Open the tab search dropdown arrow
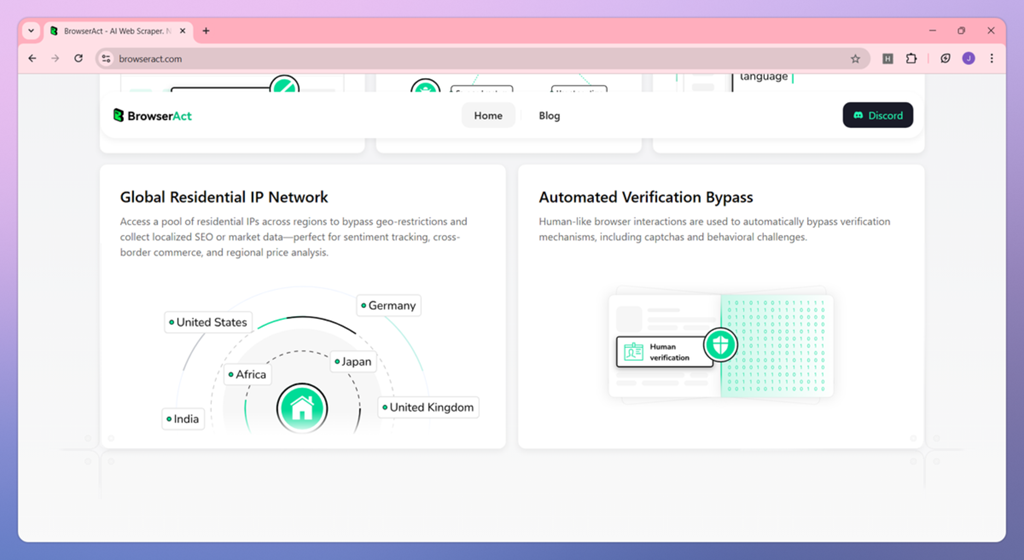1024x560 pixels. click(x=31, y=31)
